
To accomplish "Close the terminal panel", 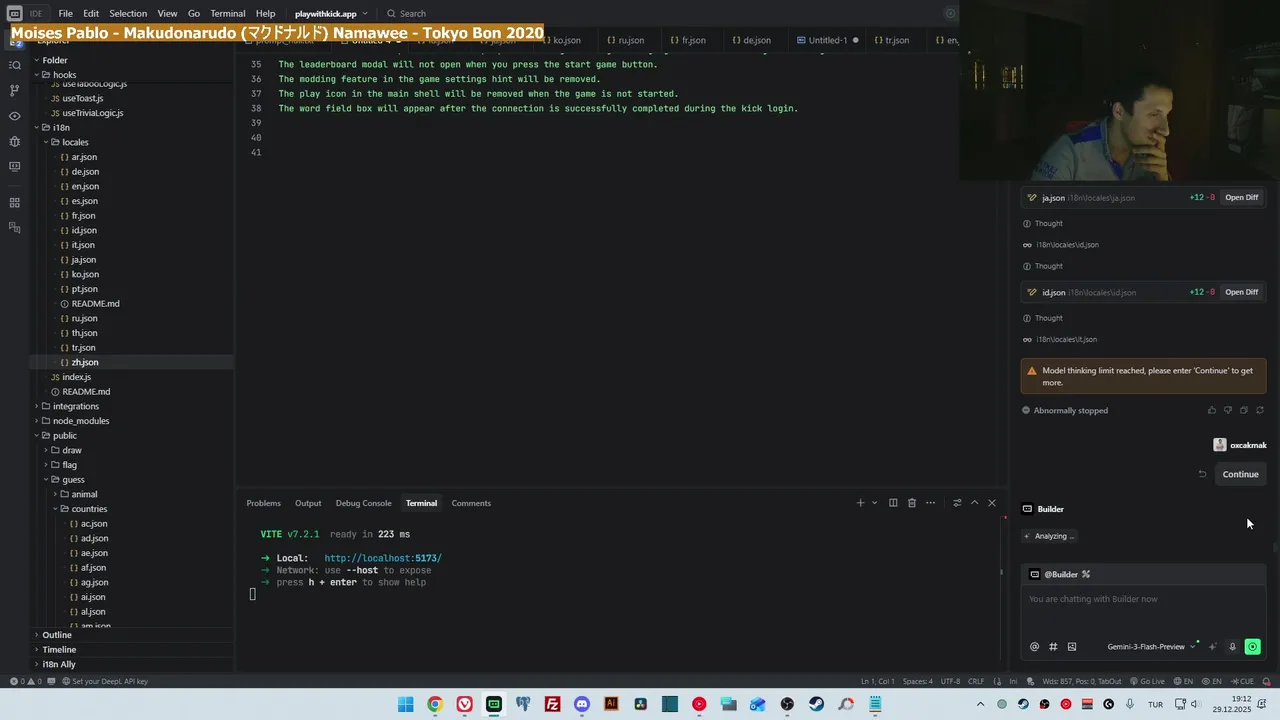I will tap(992, 503).
